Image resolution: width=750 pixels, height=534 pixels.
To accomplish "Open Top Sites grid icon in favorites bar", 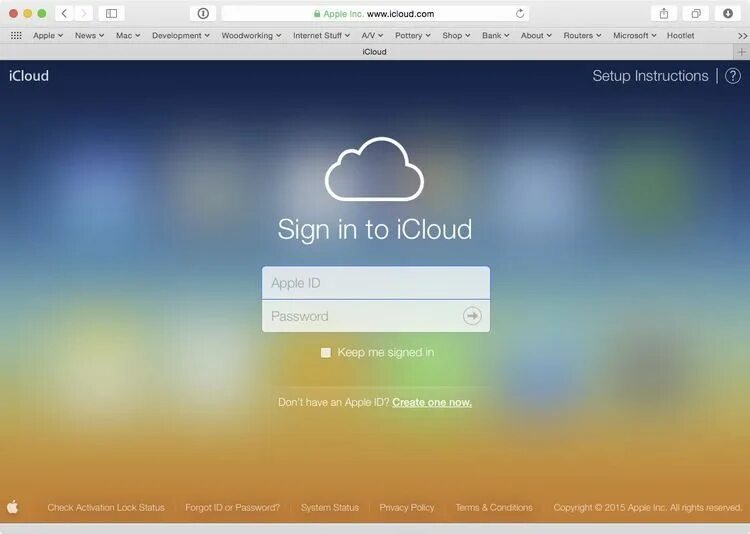I will point(16,35).
